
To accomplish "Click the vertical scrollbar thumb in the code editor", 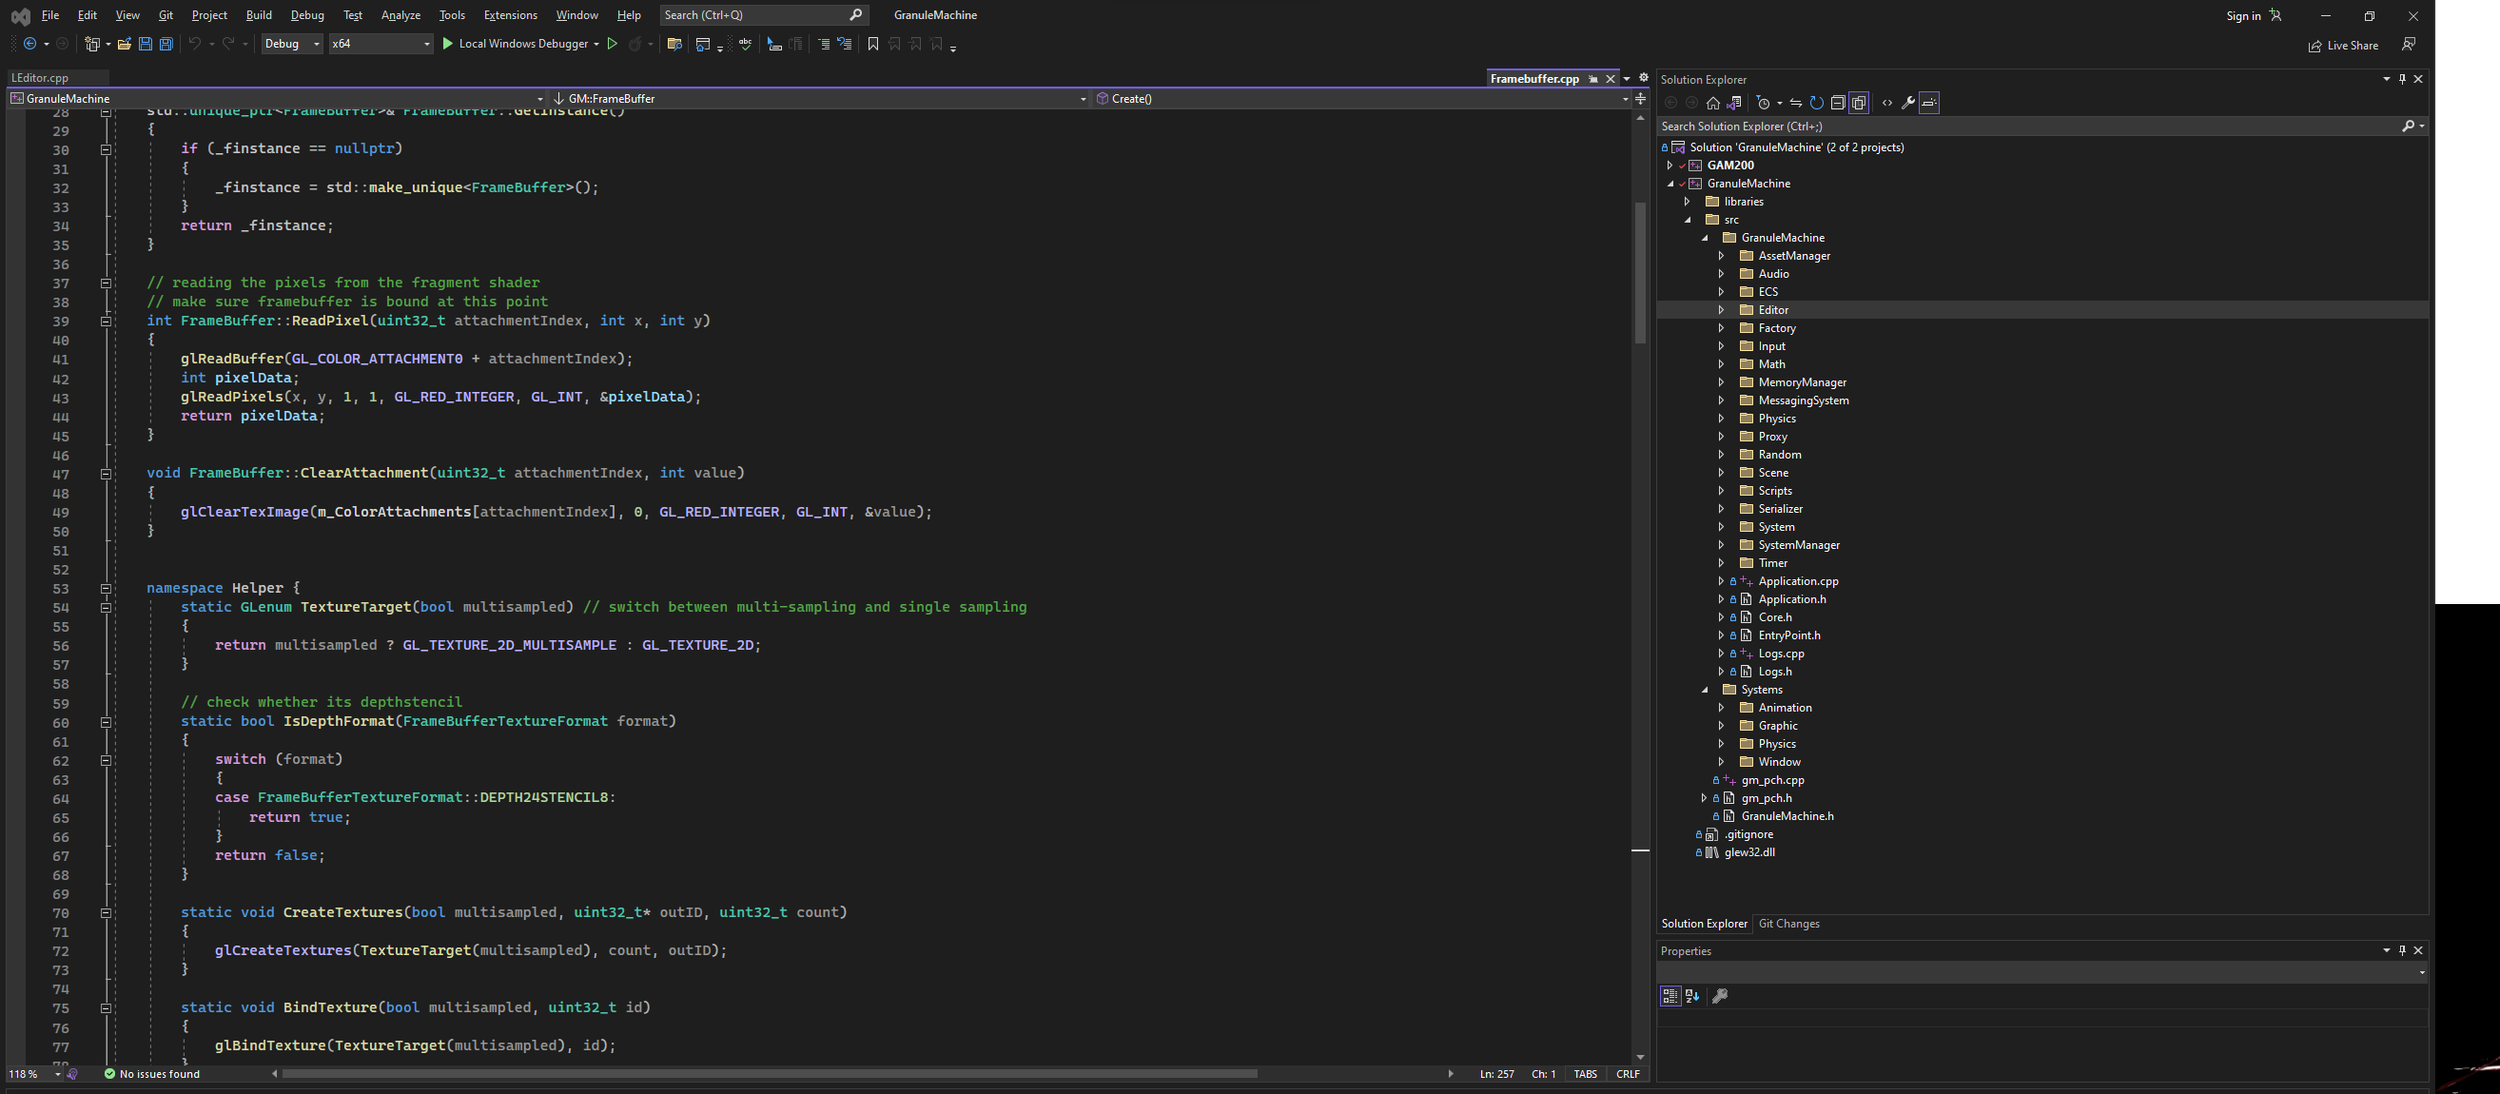I will point(1640,273).
